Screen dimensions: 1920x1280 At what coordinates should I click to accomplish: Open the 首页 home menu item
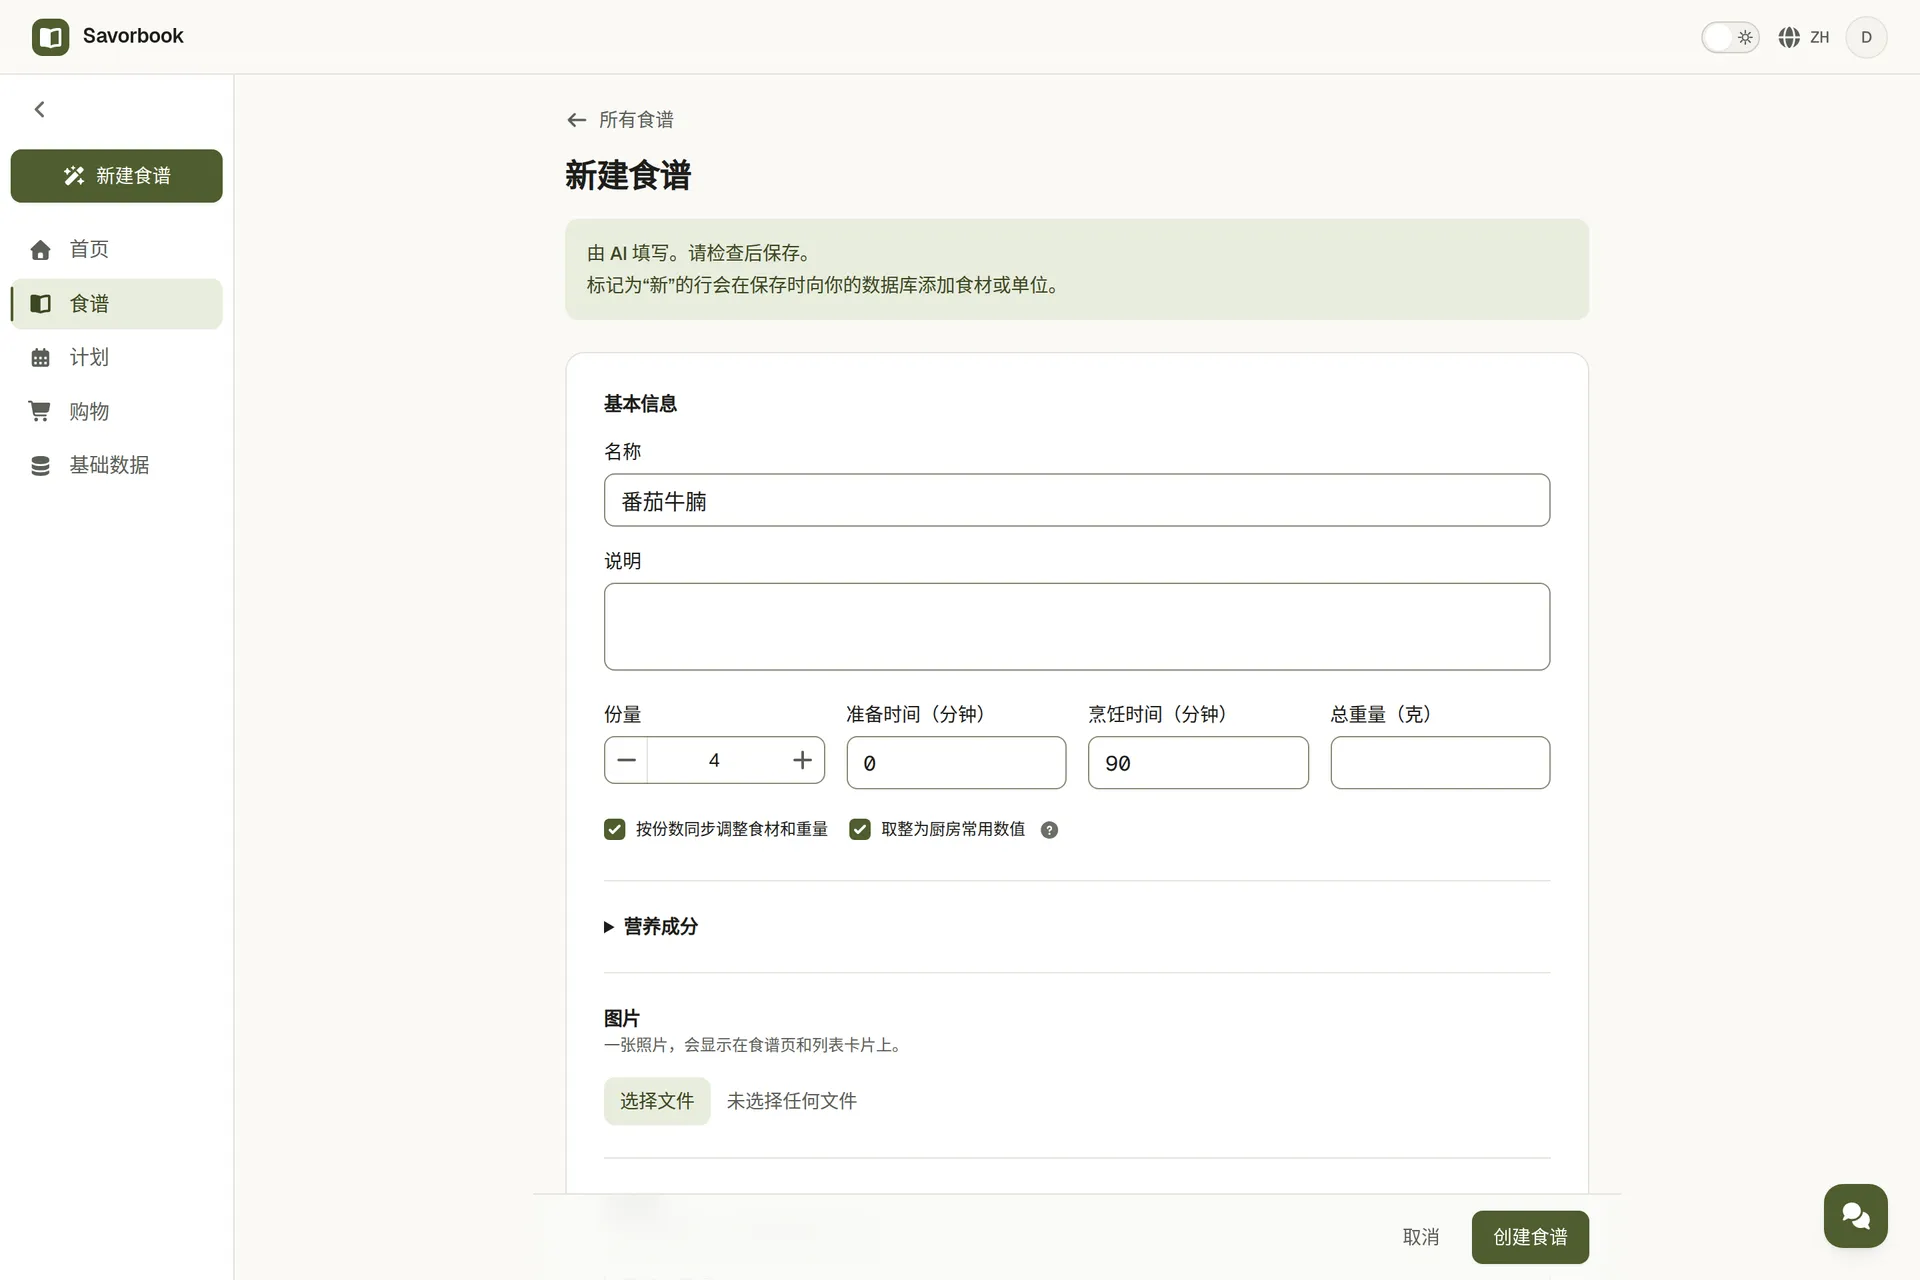point(117,249)
